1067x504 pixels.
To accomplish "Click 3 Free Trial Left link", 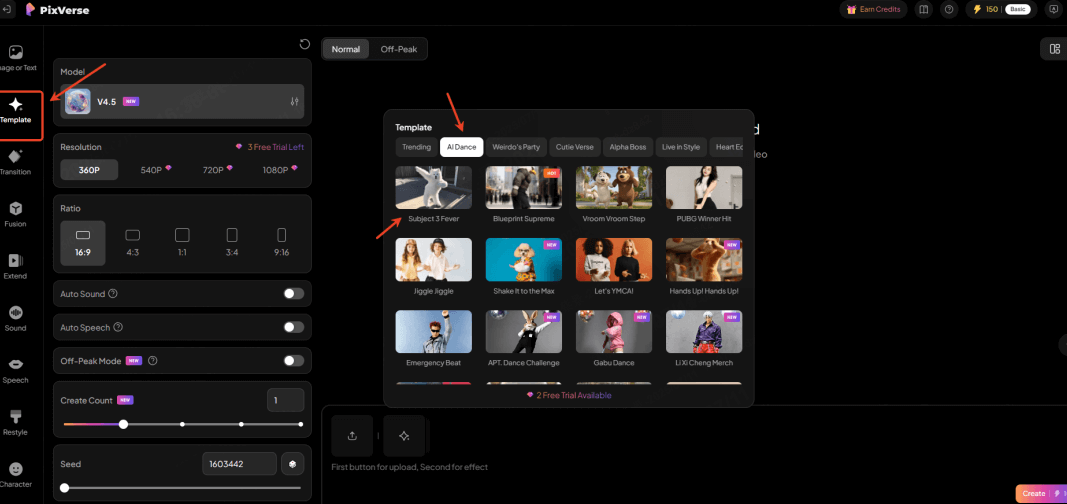I will pos(270,147).
